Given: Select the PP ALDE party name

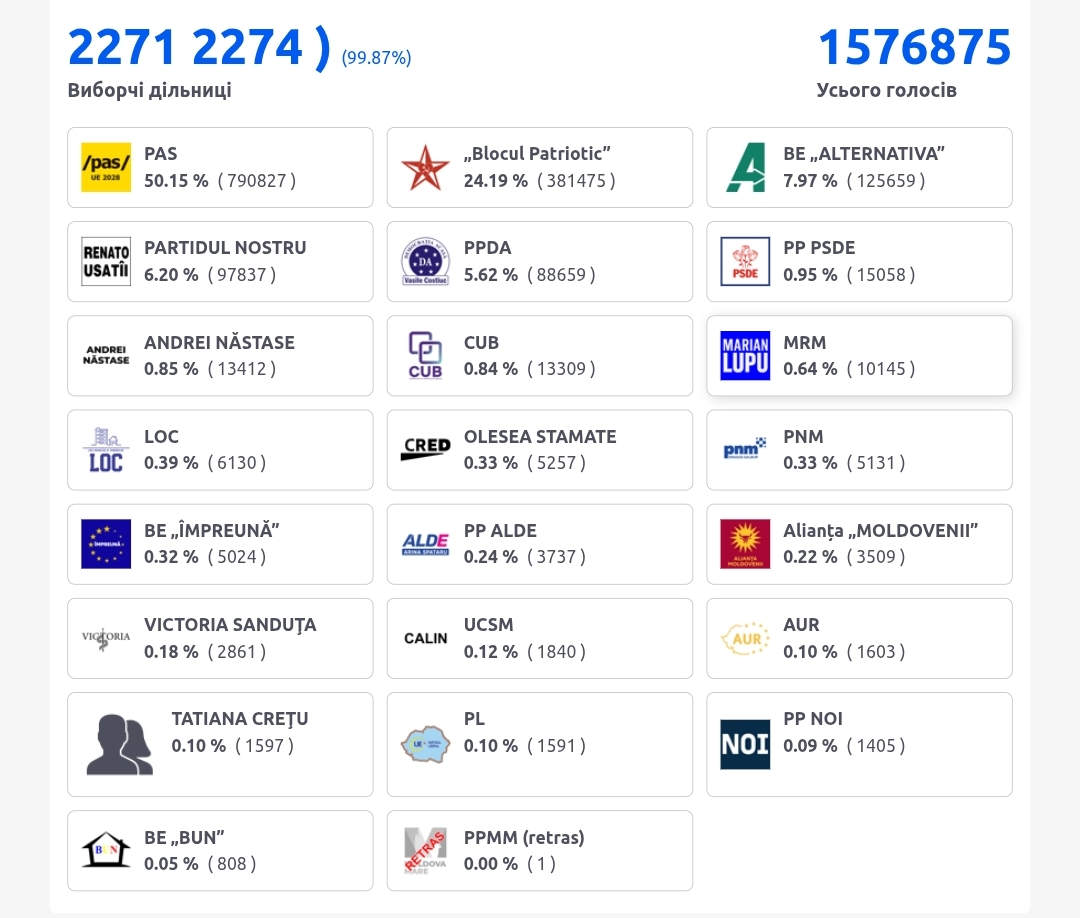Looking at the screenshot, I should click(500, 531).
